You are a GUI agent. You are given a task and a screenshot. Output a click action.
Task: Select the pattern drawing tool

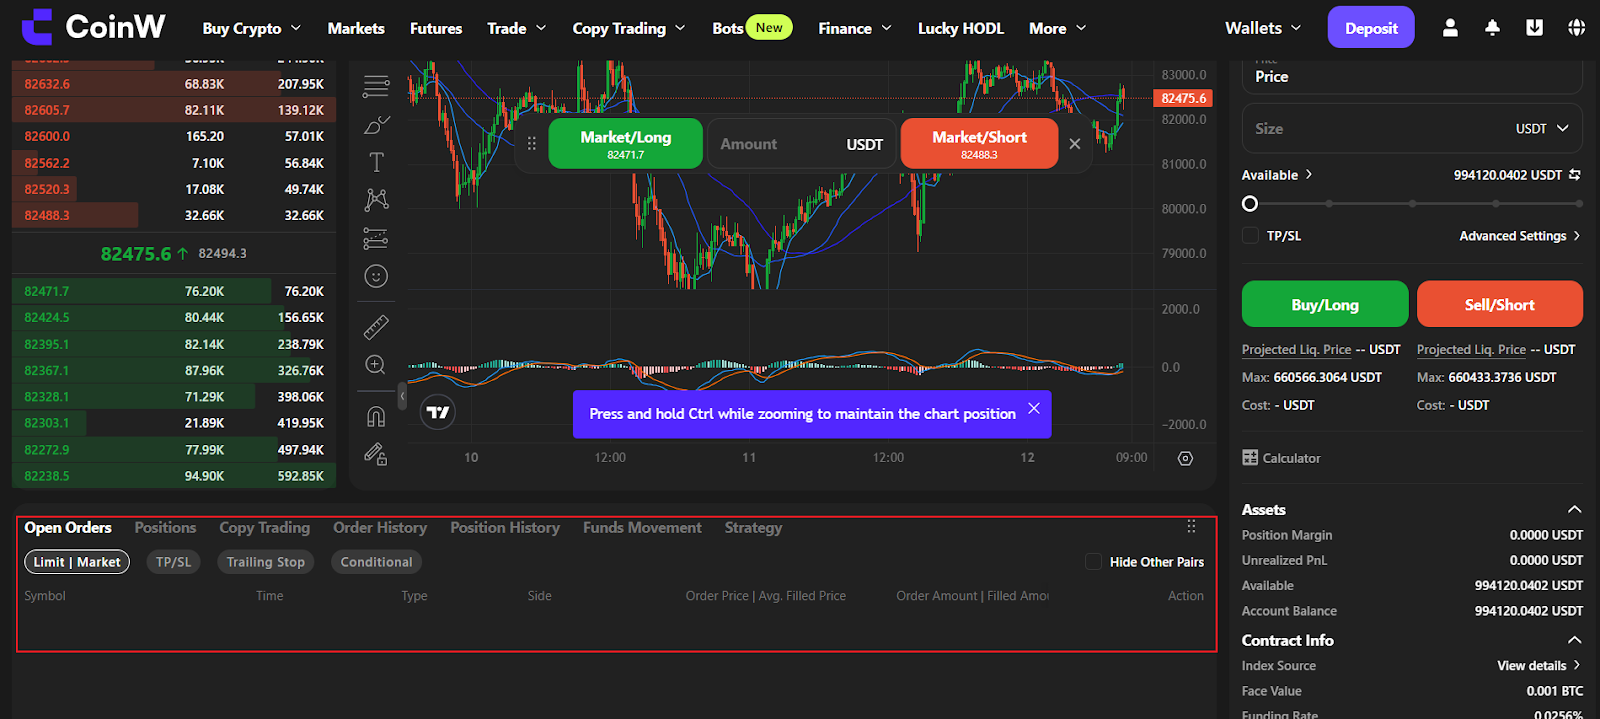click(x=376, y=199)
